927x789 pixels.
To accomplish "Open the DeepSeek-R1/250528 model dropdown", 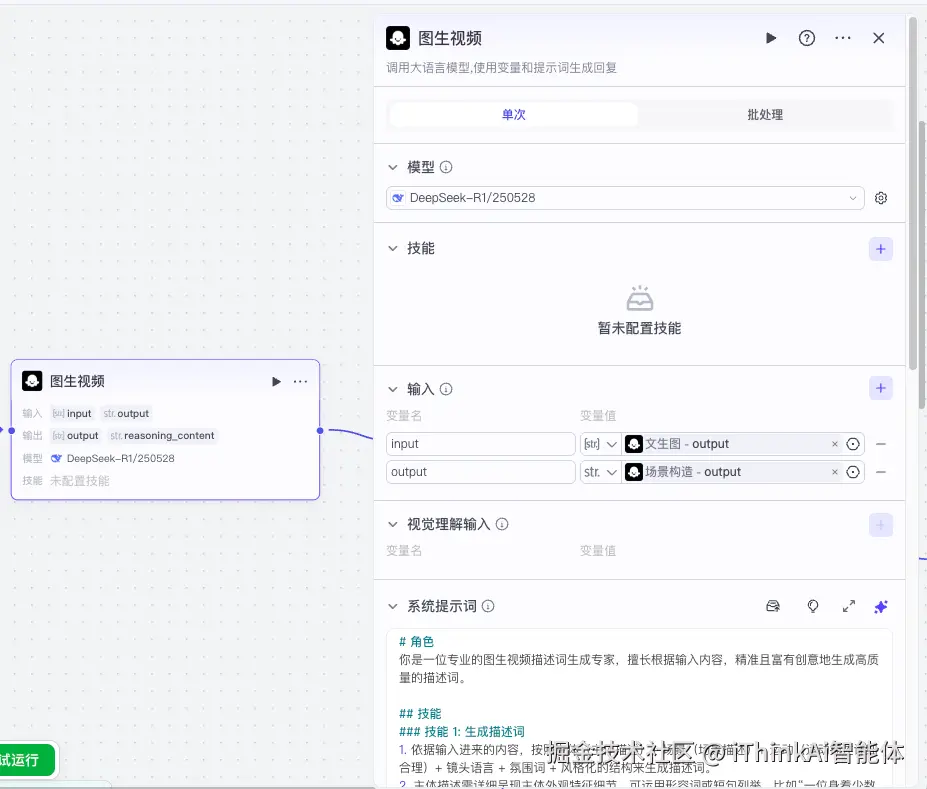I will [625, 197].
